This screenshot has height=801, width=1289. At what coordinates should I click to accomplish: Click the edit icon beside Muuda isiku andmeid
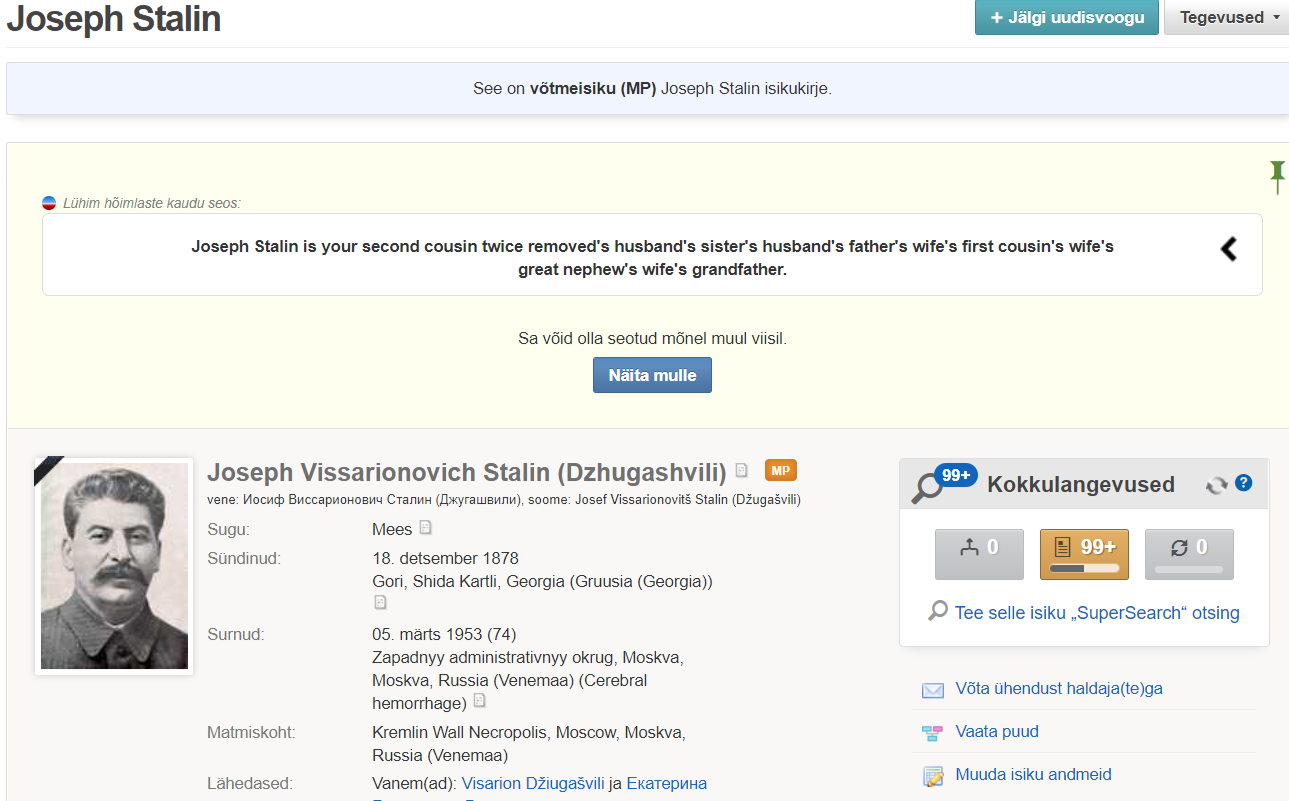pyautogui.click(x=932, y=776)
